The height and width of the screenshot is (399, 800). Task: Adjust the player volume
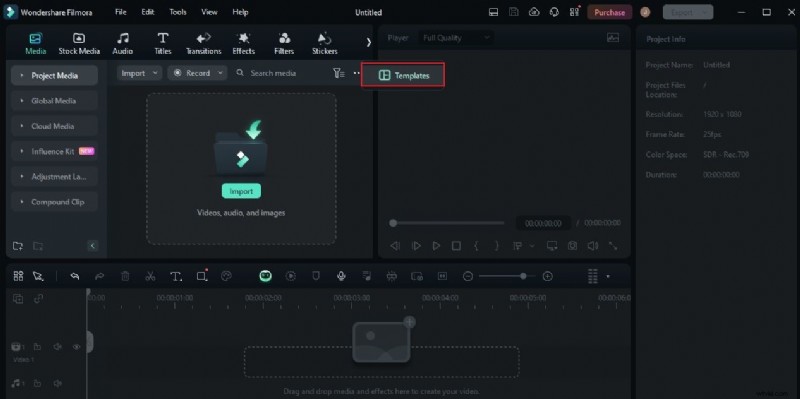point(592,246)
